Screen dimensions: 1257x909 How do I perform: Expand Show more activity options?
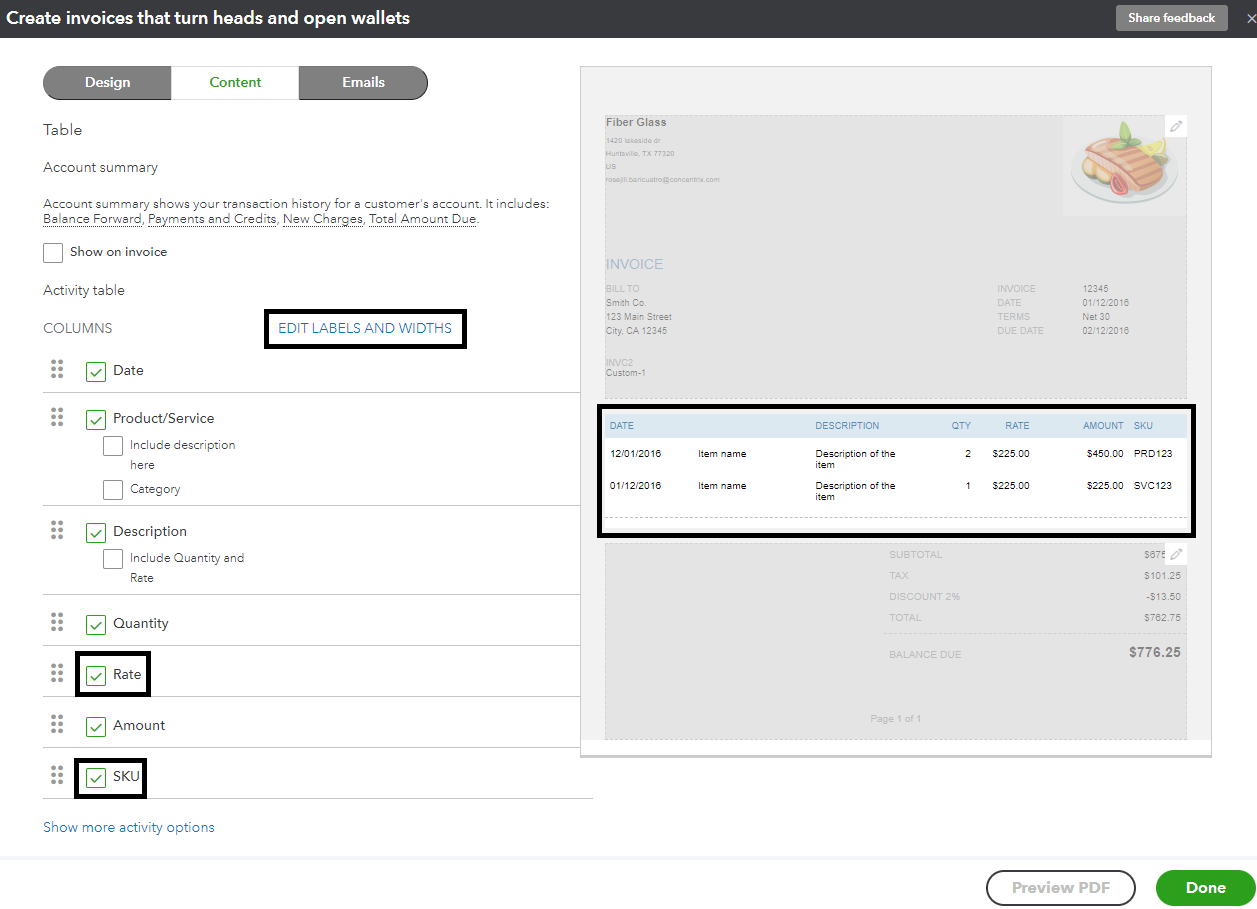click(x=128, y=827)
